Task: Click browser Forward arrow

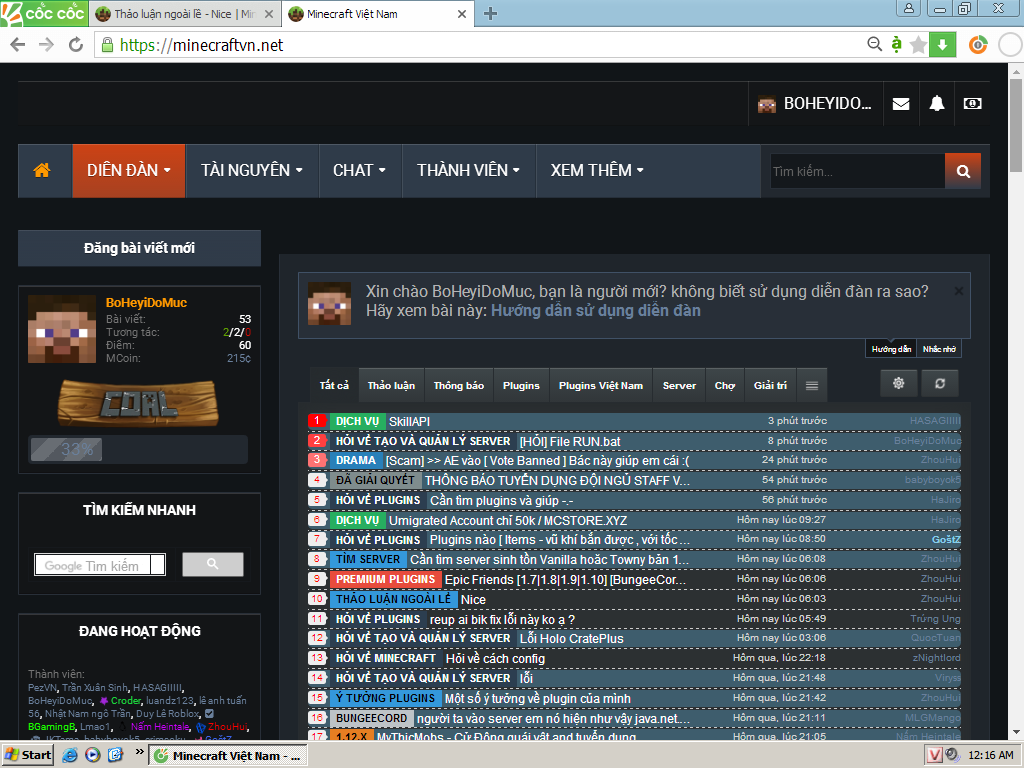Action: click(x=46, y=45)
